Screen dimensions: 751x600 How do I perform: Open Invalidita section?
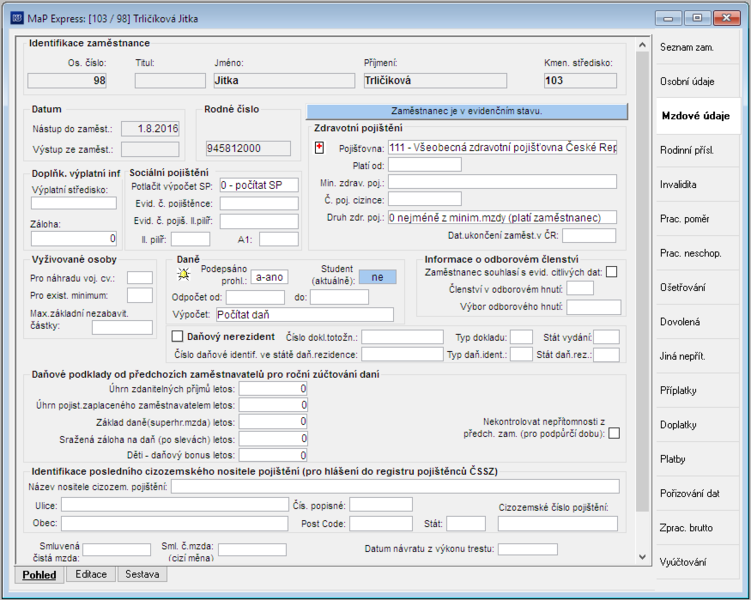[x=697, y=185]
